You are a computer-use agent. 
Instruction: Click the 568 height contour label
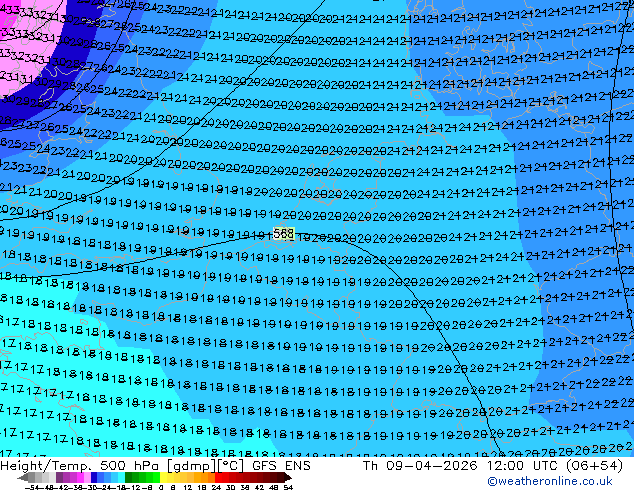tap(283, 234)
